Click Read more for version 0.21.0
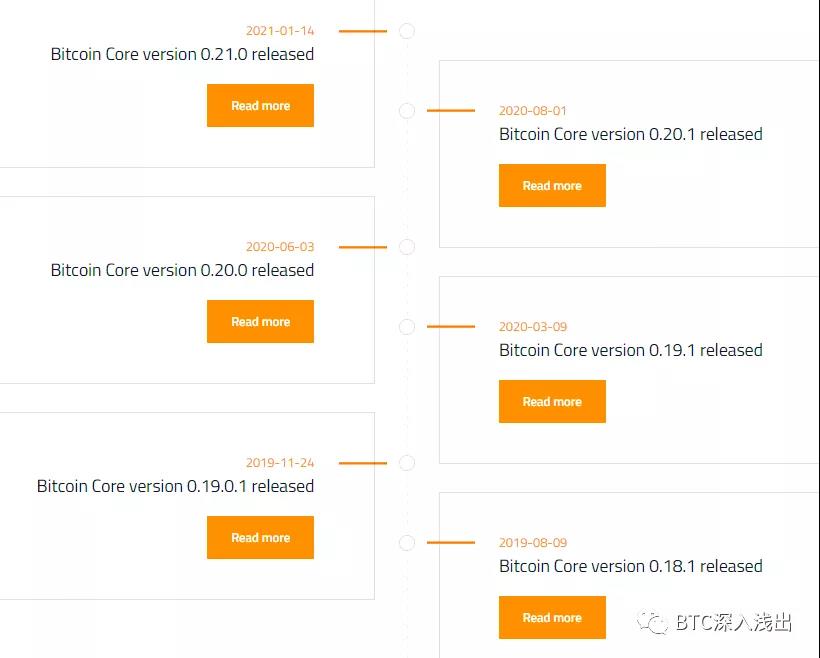Image resolution: width=820 pixels, height=658 pixels. 260,106
